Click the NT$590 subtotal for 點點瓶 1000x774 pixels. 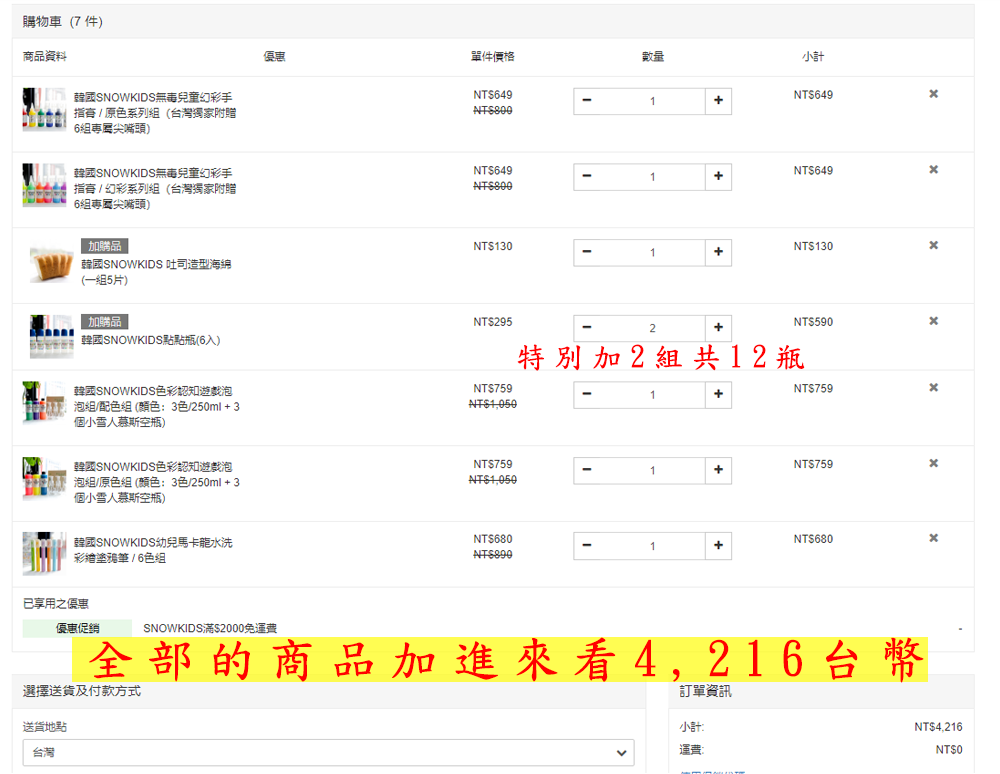click(x=813, y=322)
